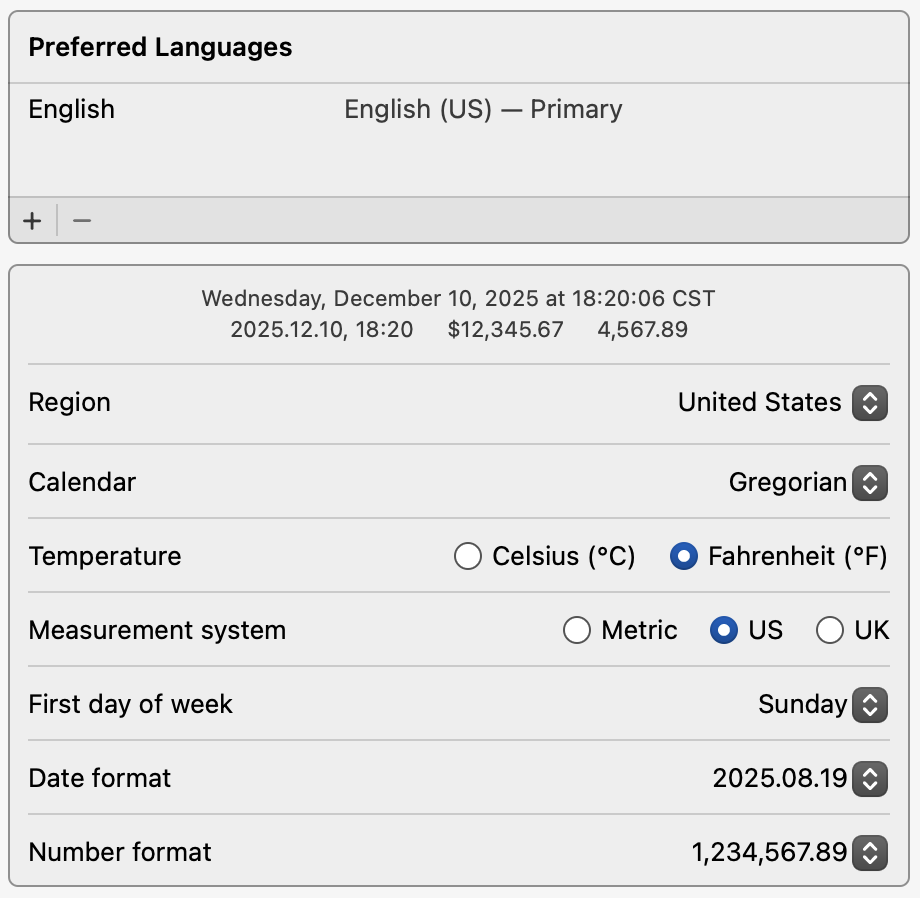Viewport: 920px width, 898px height.
Task: Click the short sample date 2025.12.10, 18:20
Action: tap(321, 329)
